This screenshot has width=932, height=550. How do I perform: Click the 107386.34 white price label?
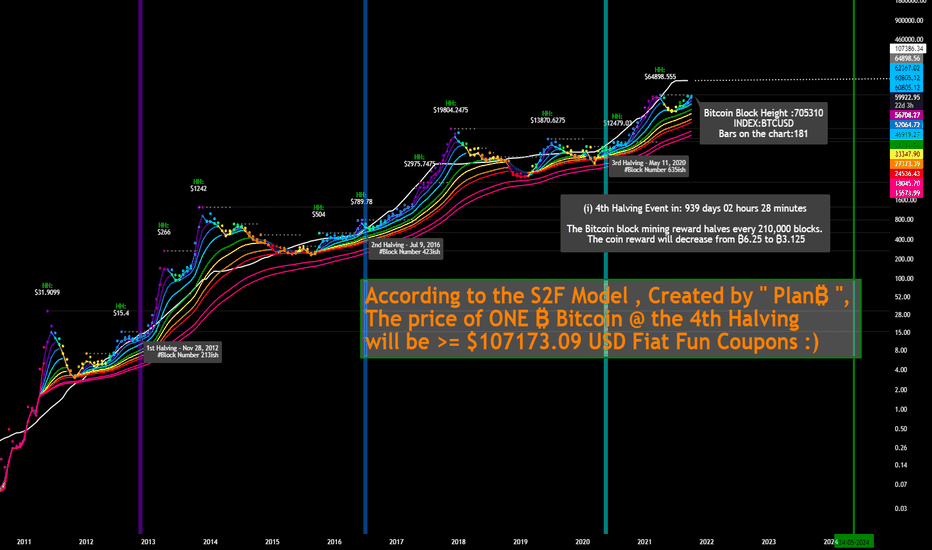(x=907, y=49)
